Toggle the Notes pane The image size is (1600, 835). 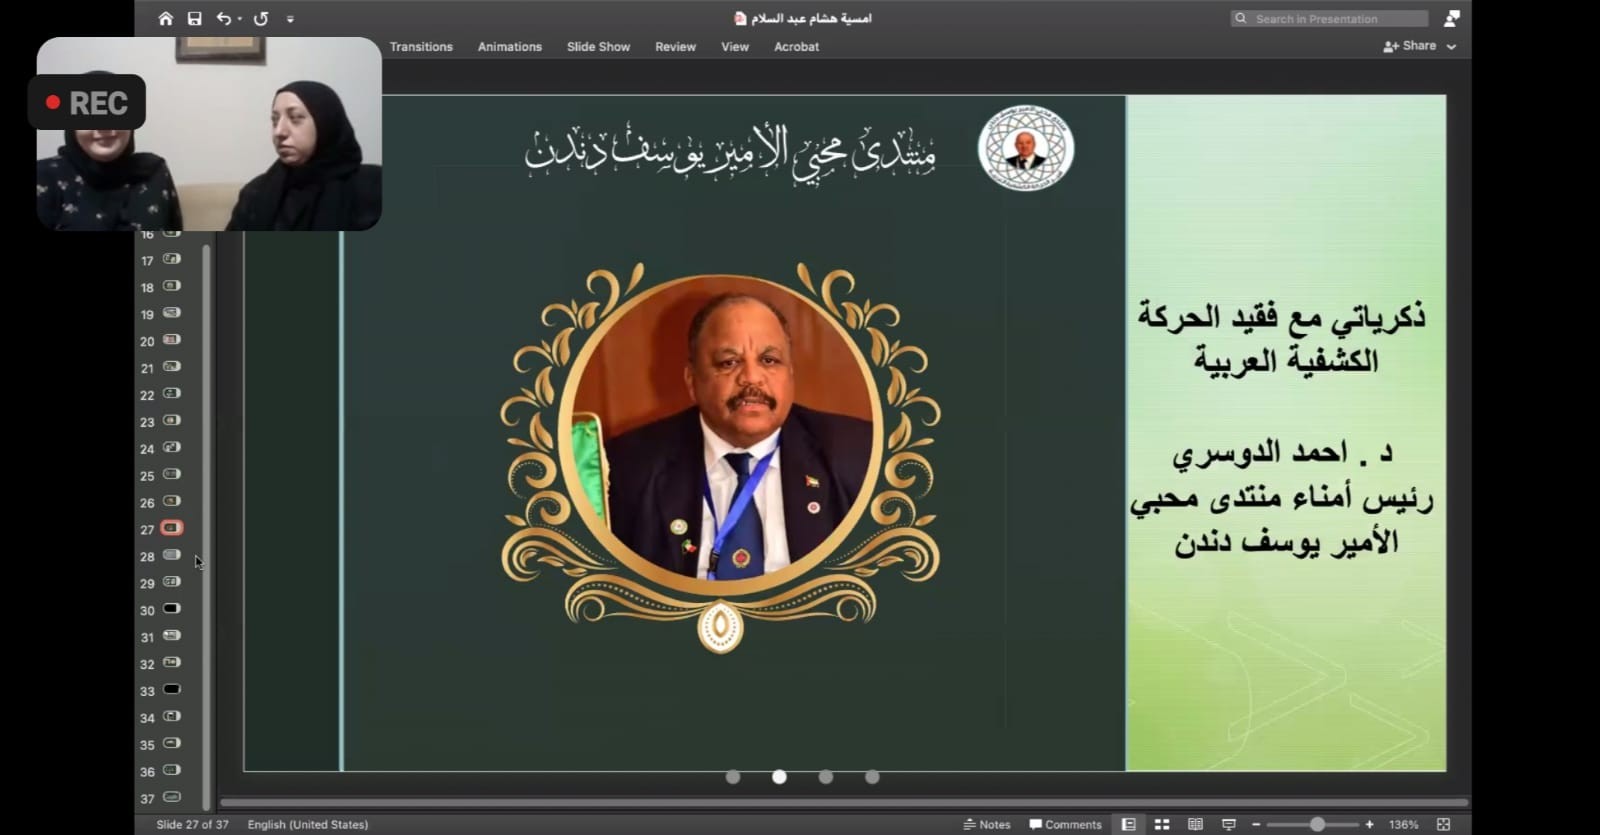(987, 824)
